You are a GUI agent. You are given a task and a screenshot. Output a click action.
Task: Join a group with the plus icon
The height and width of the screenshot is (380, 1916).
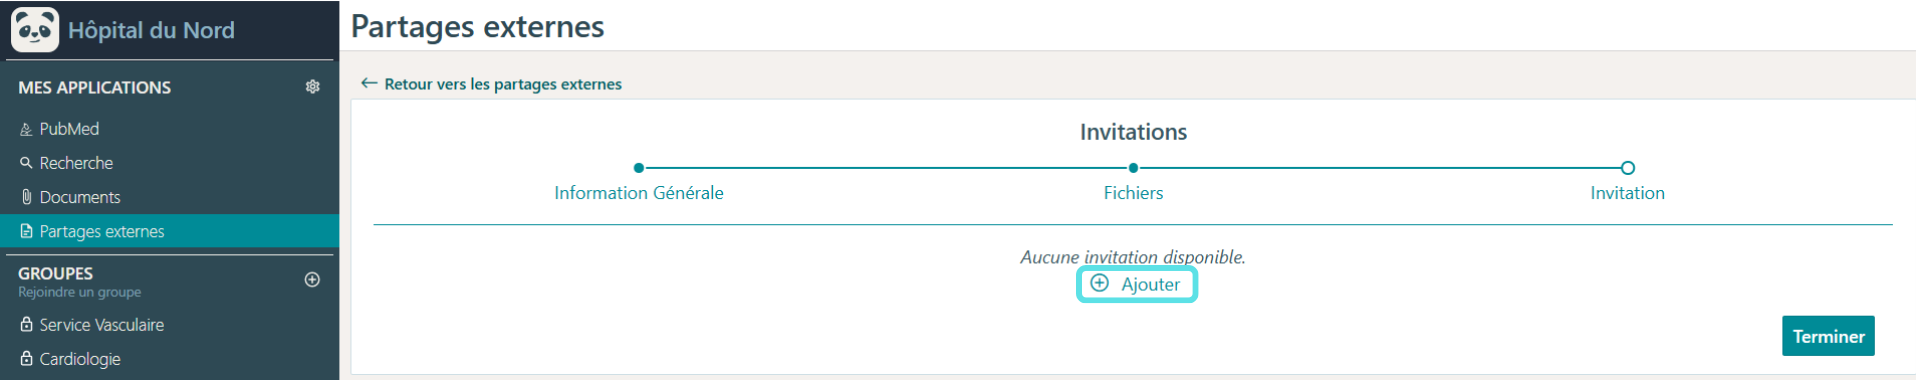pyautogui.click(x=312, y=280)
